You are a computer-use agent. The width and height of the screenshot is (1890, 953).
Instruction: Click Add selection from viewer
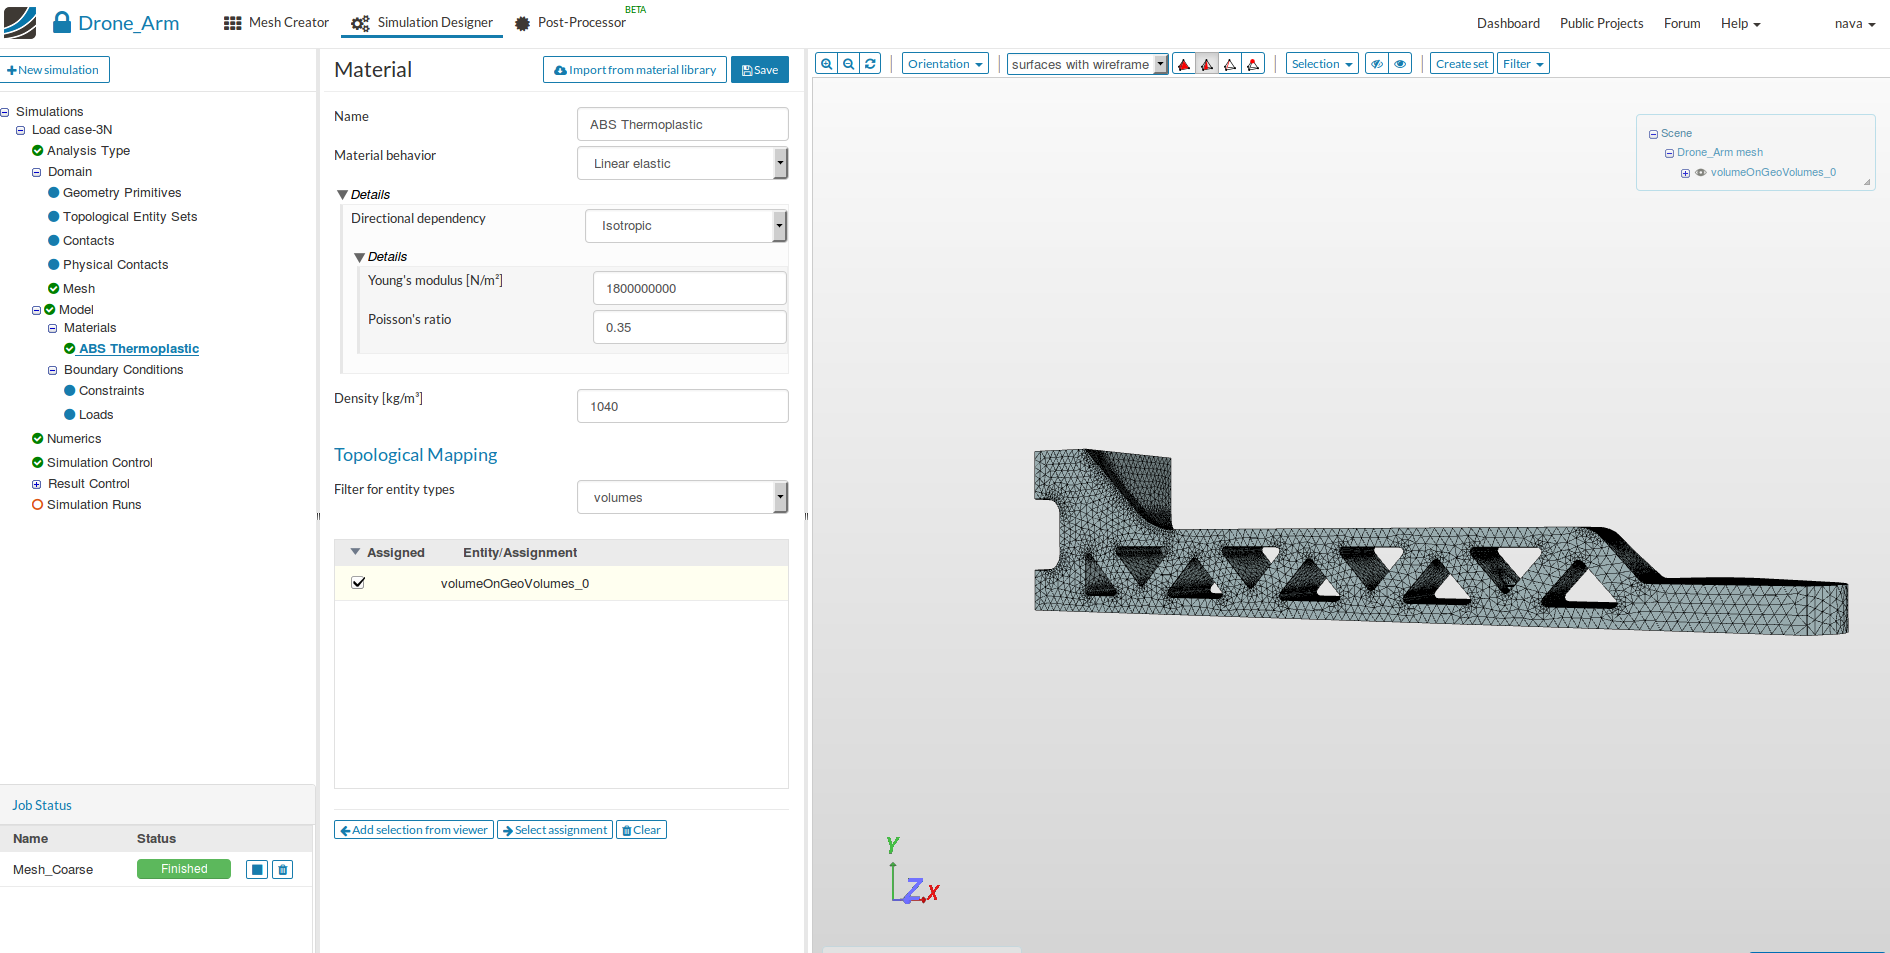414,830
